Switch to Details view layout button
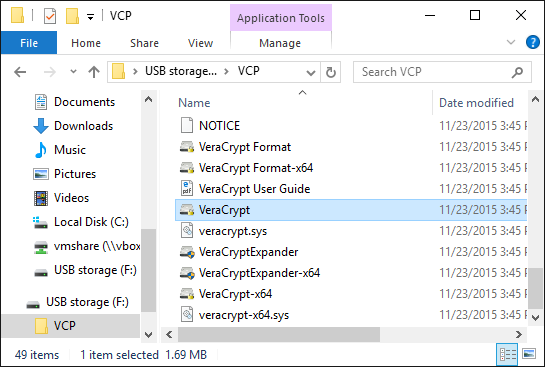Viewport: 545px width, 367px height. 507,354
